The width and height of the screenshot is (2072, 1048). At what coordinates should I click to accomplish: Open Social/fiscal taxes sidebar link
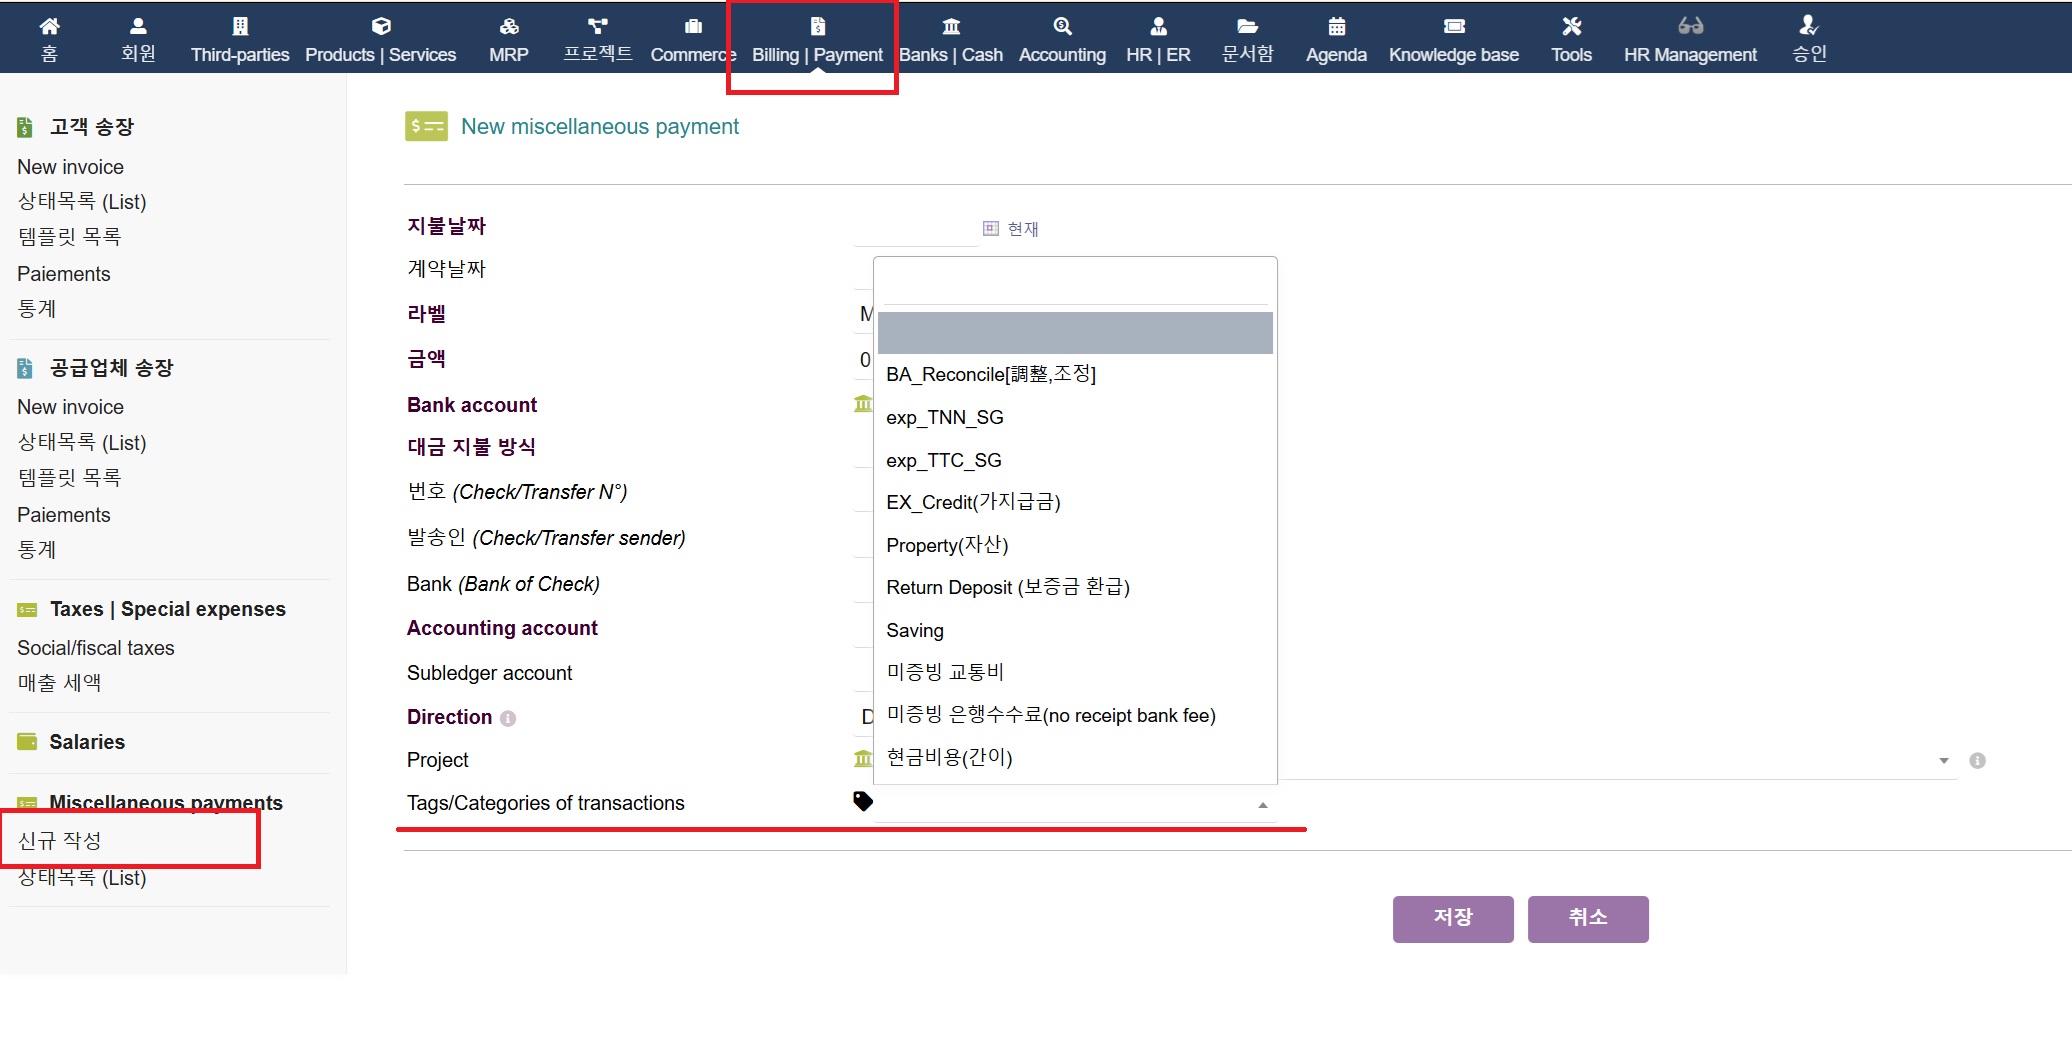pyautogui.click(x=96, y=648)
